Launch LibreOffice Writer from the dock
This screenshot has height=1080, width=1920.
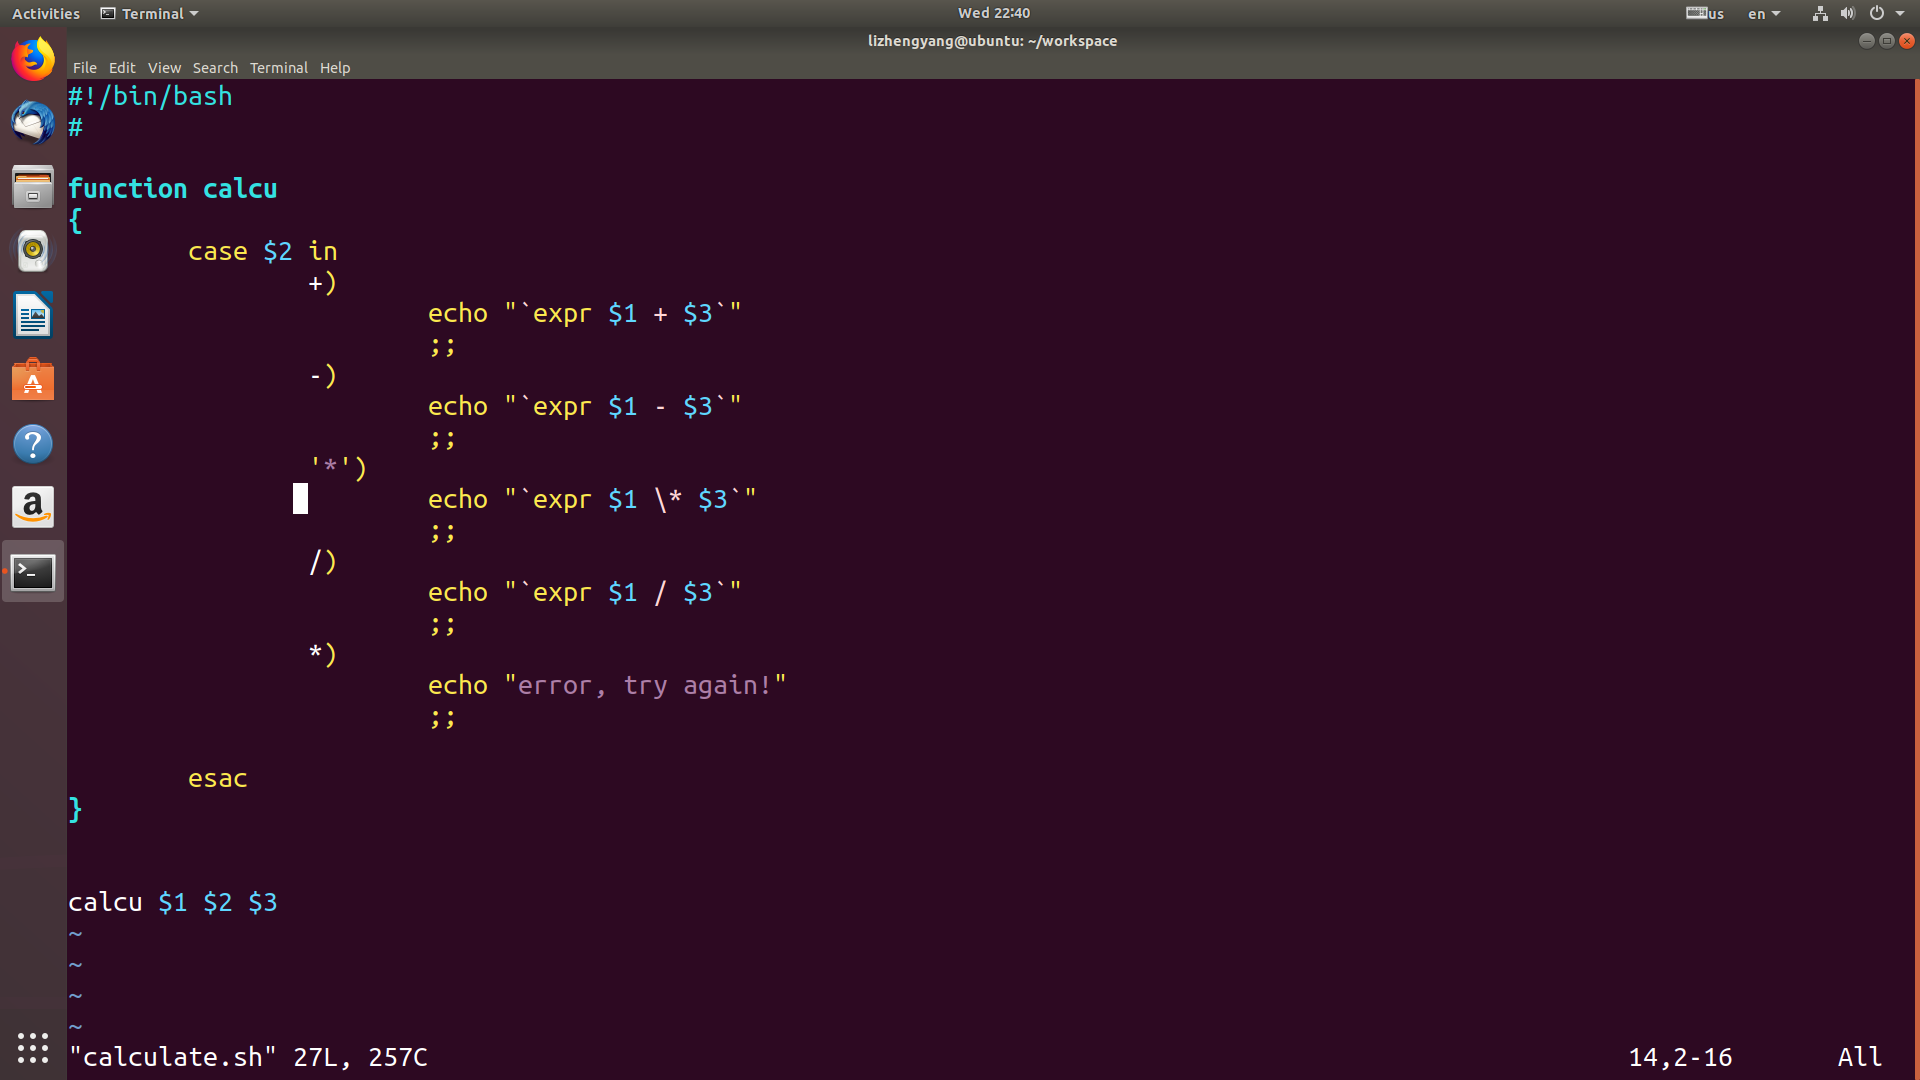pos(33,315)
